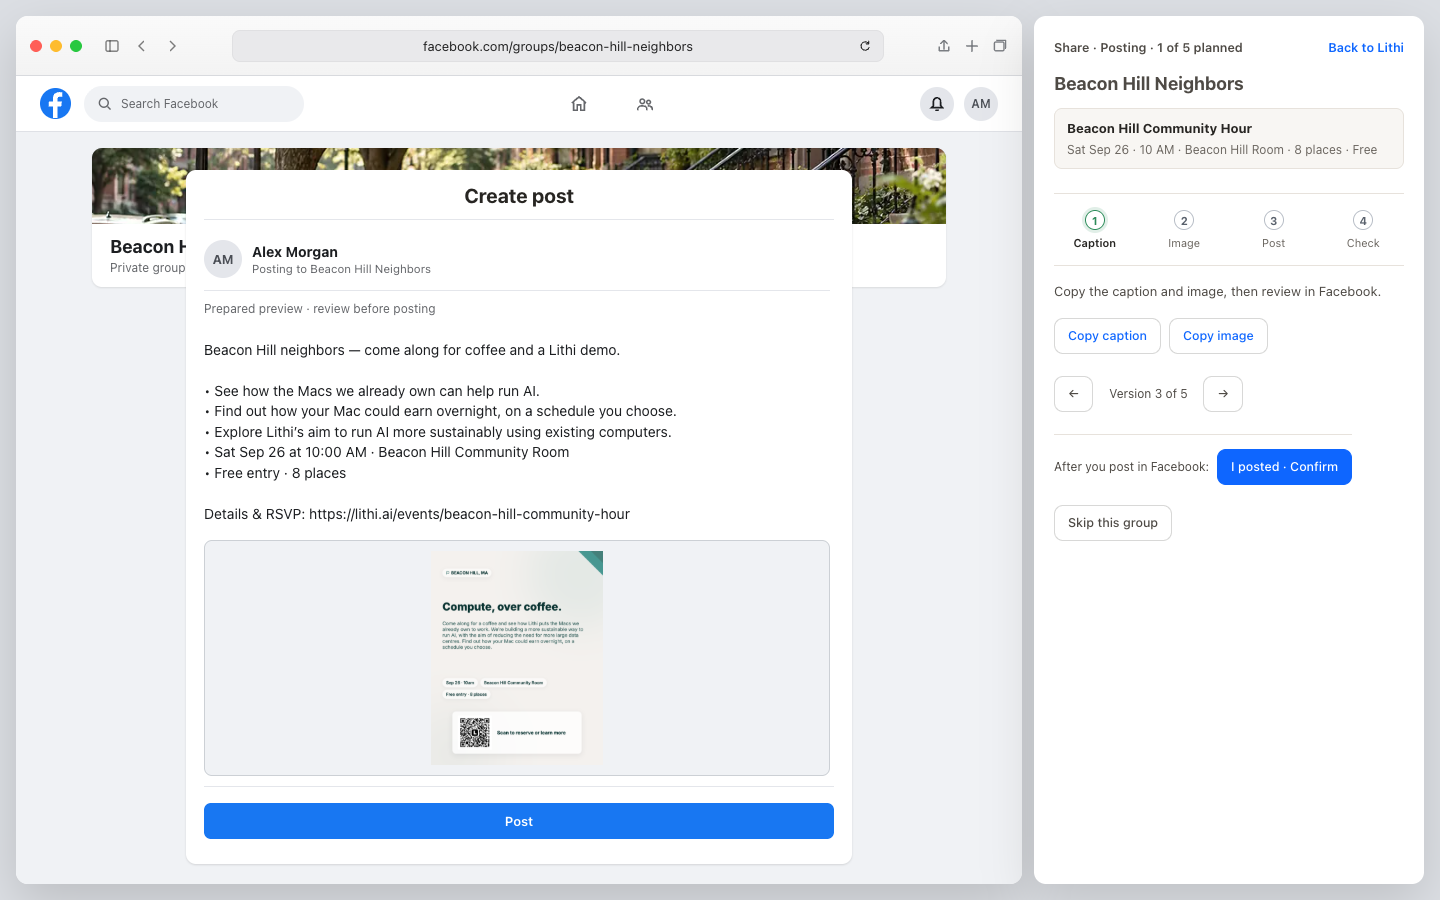Toggle the browser sidebar icon
Viewport: 1440px width, 900px height.
tap(112, 46)
